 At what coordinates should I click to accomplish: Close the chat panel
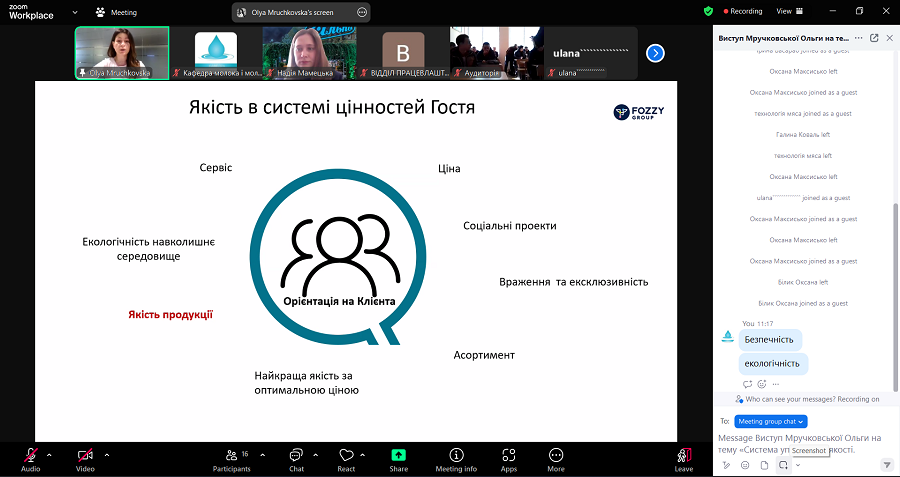click(890, 38)
